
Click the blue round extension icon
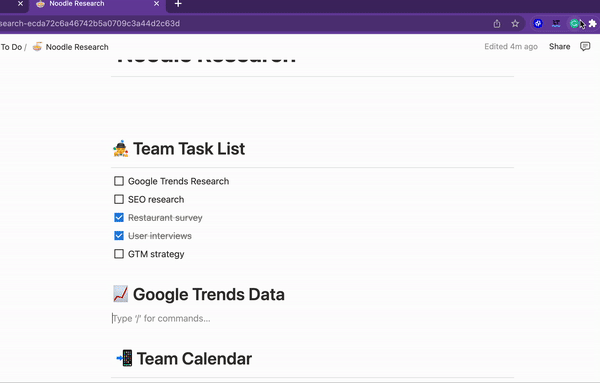click(x=538, y=24)
